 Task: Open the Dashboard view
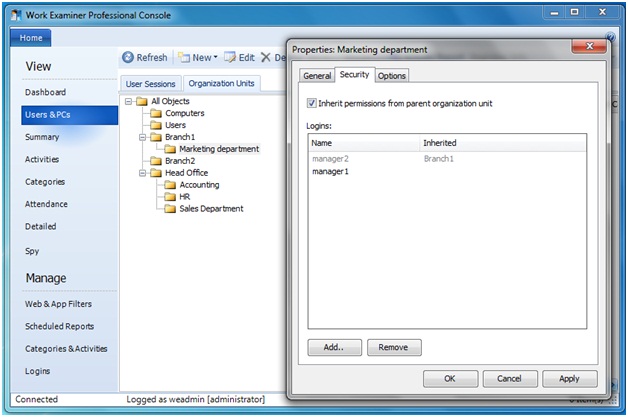45,92
